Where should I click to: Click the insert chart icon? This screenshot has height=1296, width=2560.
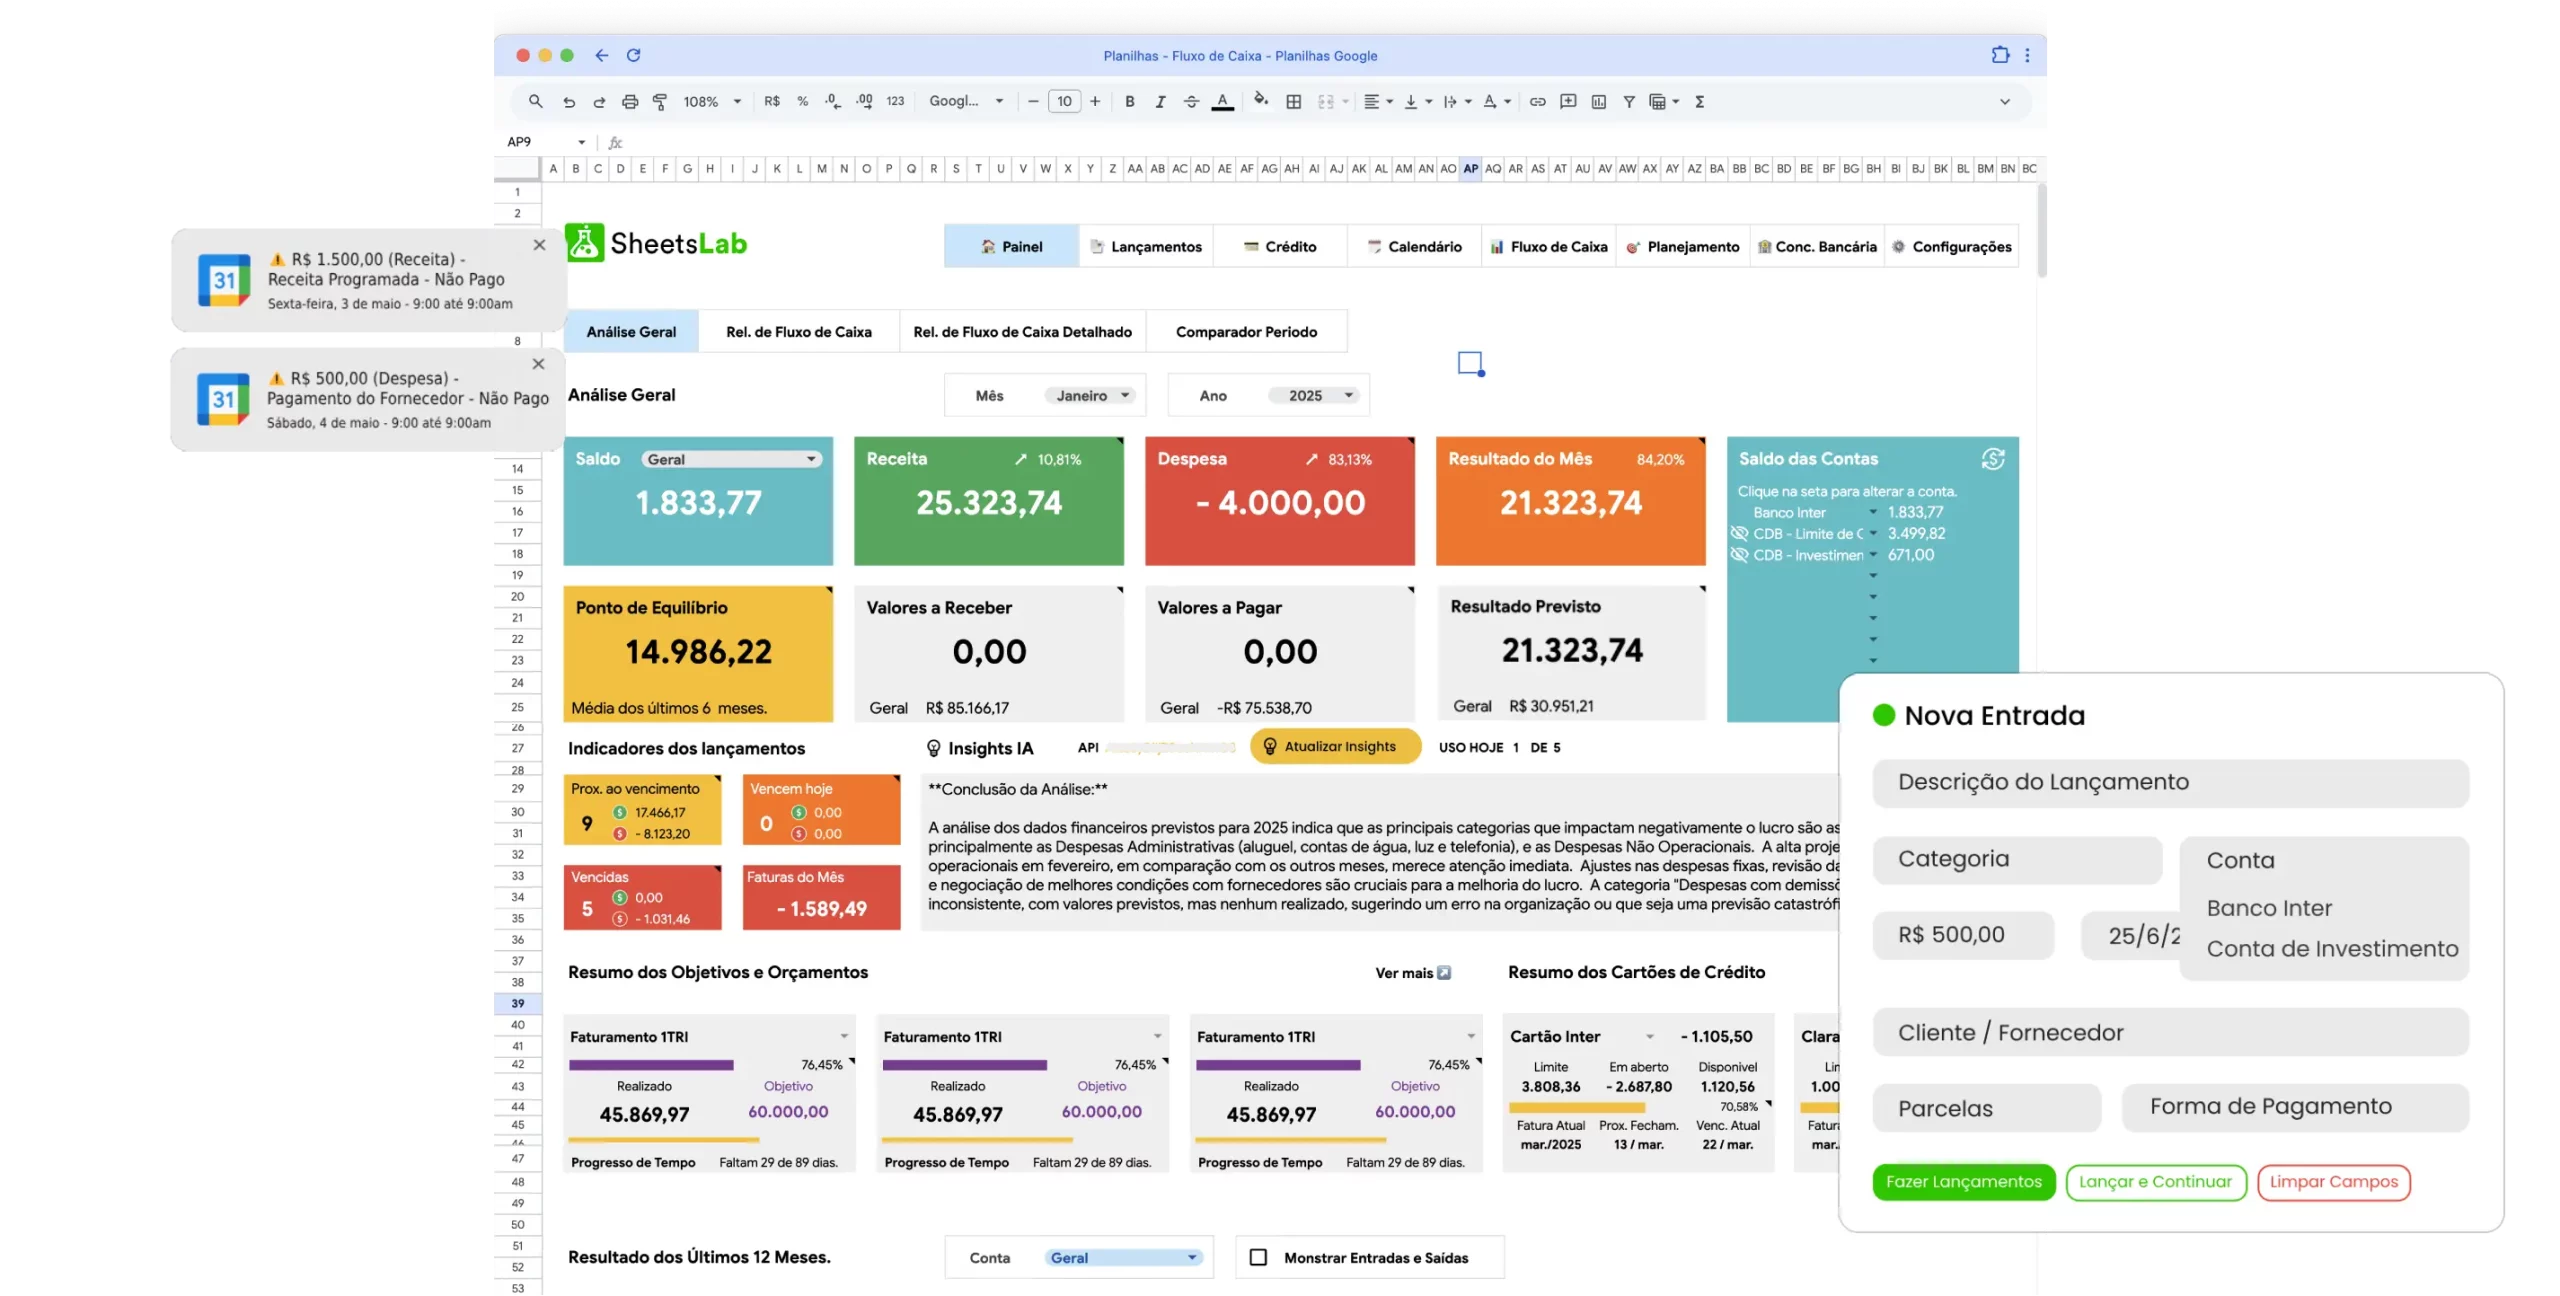click(1598, 101)
